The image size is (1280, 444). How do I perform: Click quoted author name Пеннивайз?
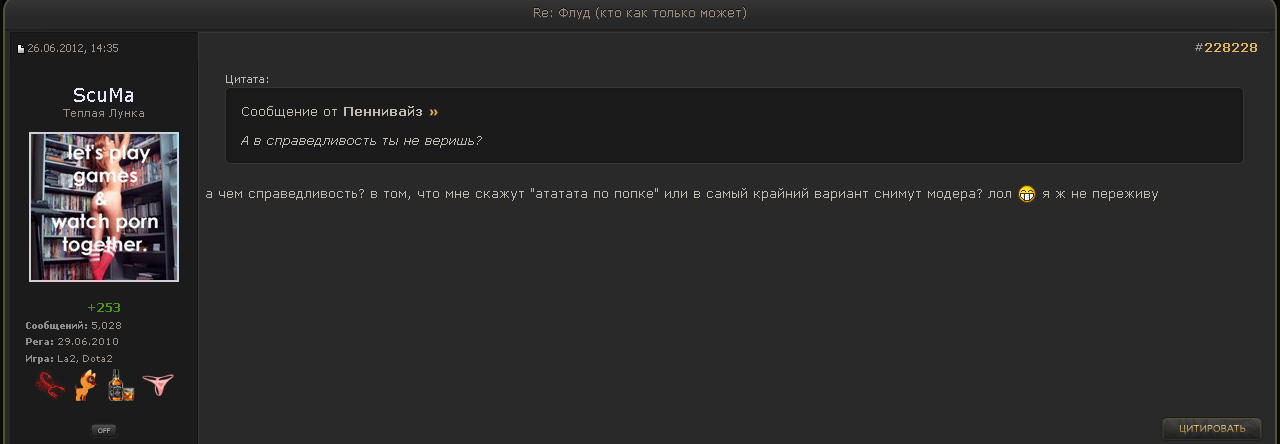[x=383, y=112]
